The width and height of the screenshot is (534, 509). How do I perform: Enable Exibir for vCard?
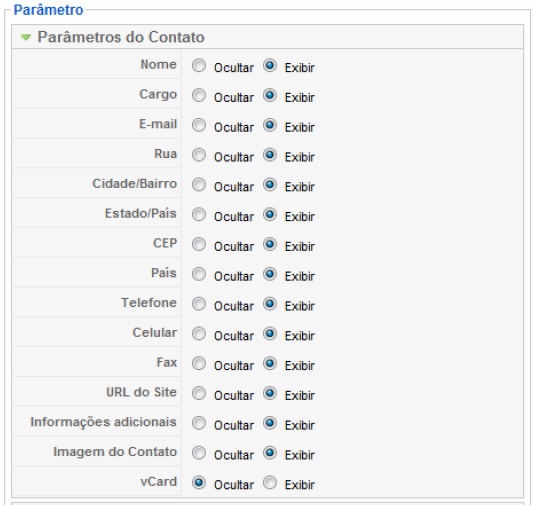pos(270,482)
